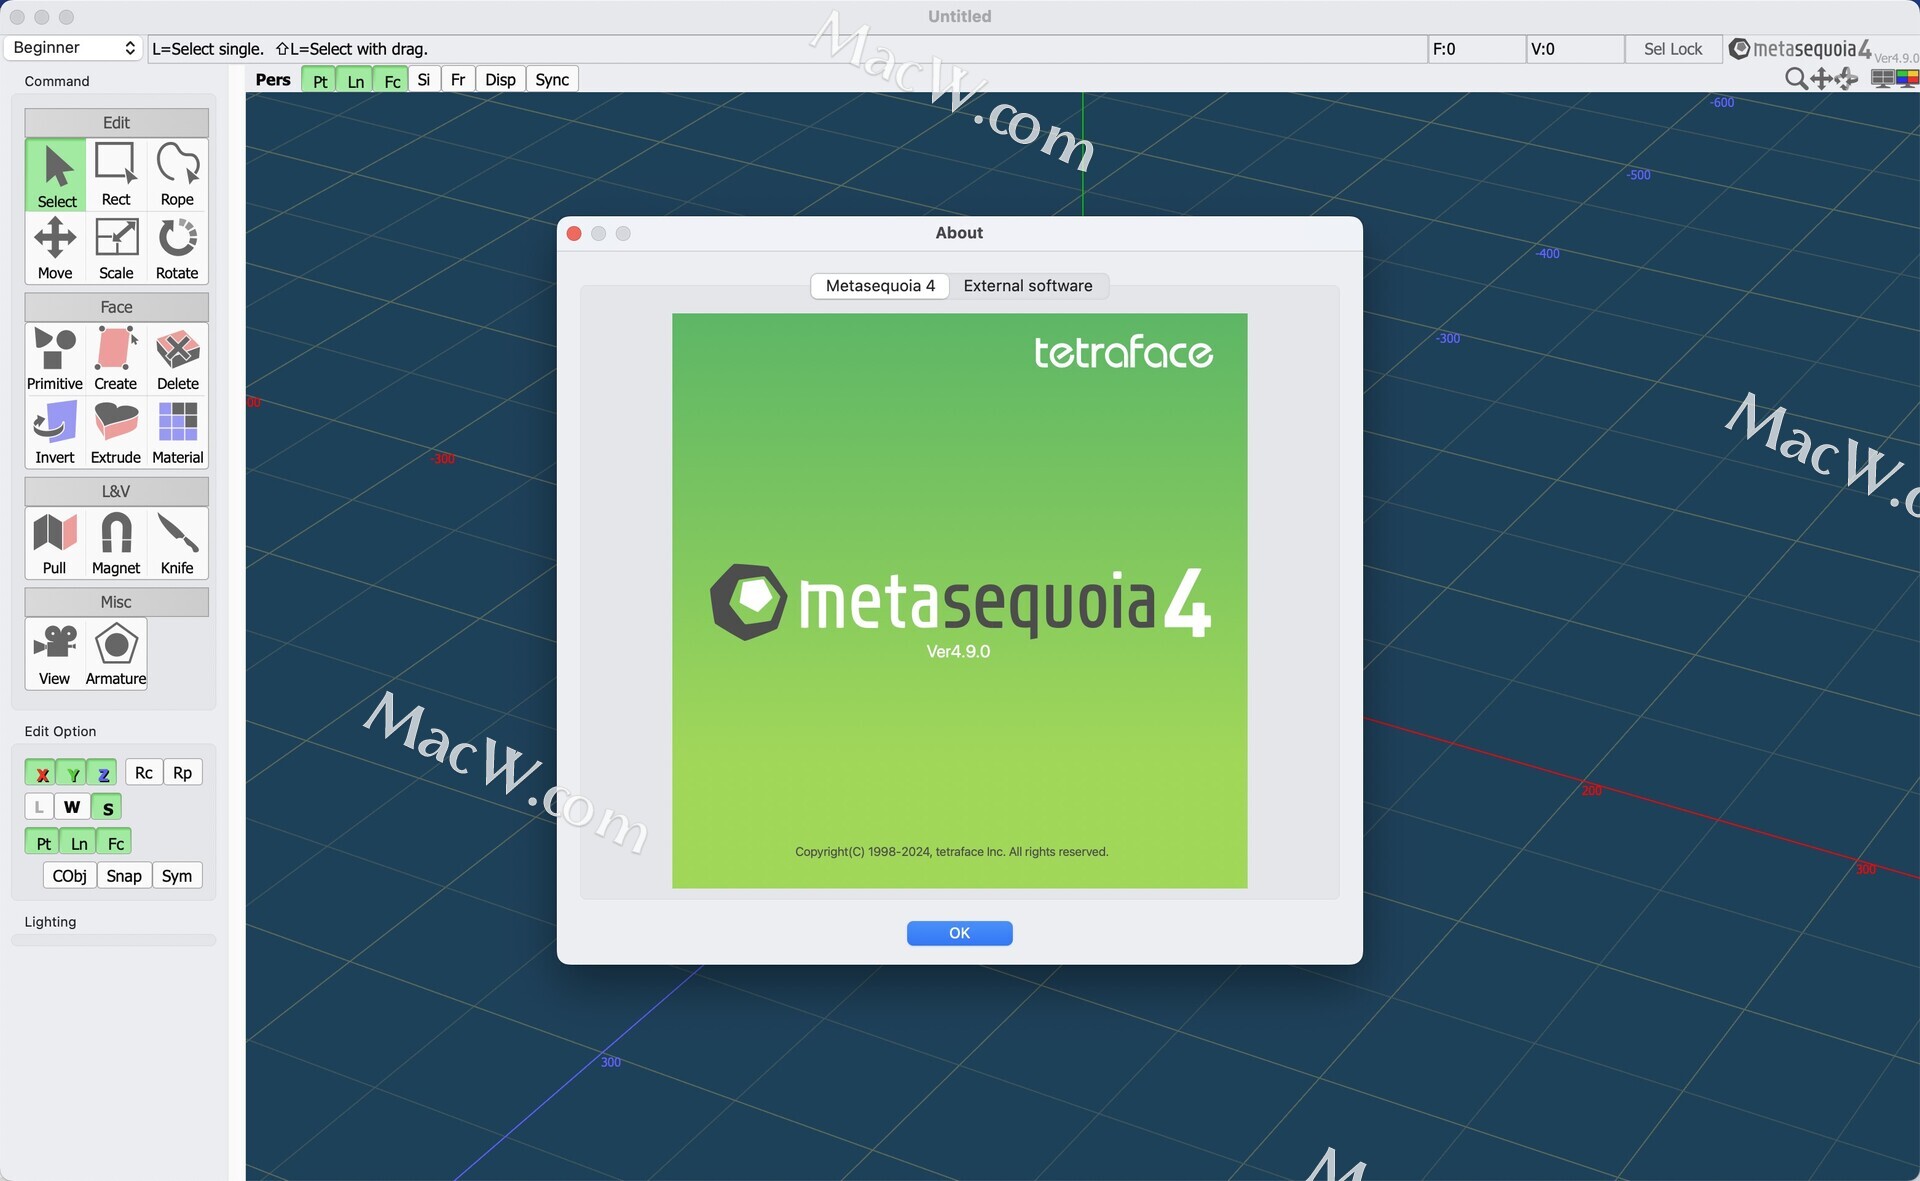Click the Rc edit option button
The image size is (1920, 1181).
[x=143, y=773]
